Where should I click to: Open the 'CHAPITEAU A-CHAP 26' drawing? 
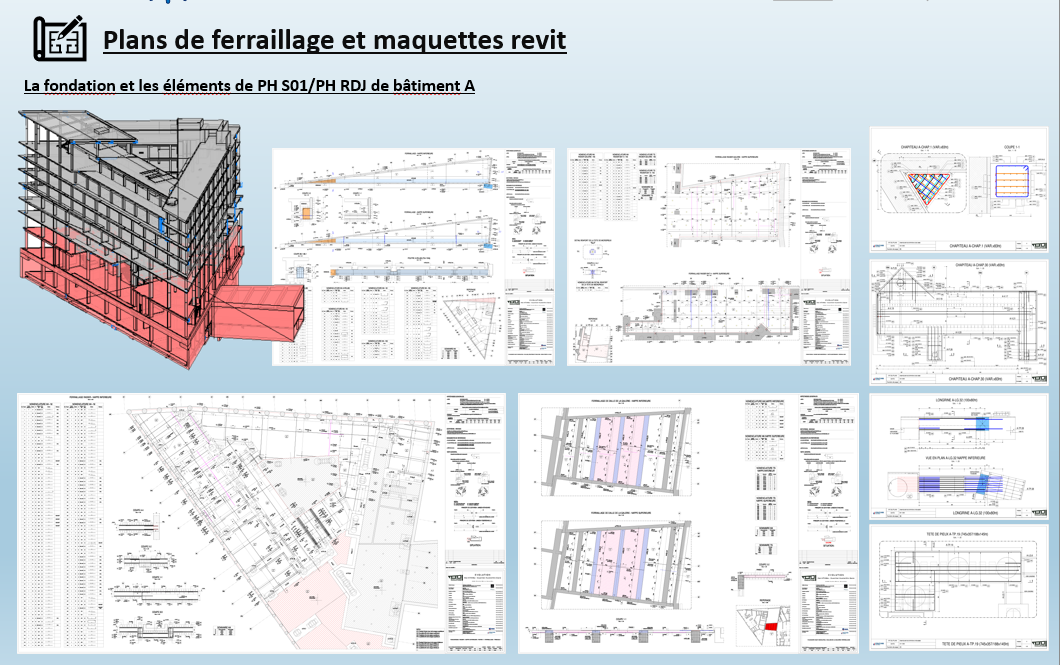coord(960,322)
